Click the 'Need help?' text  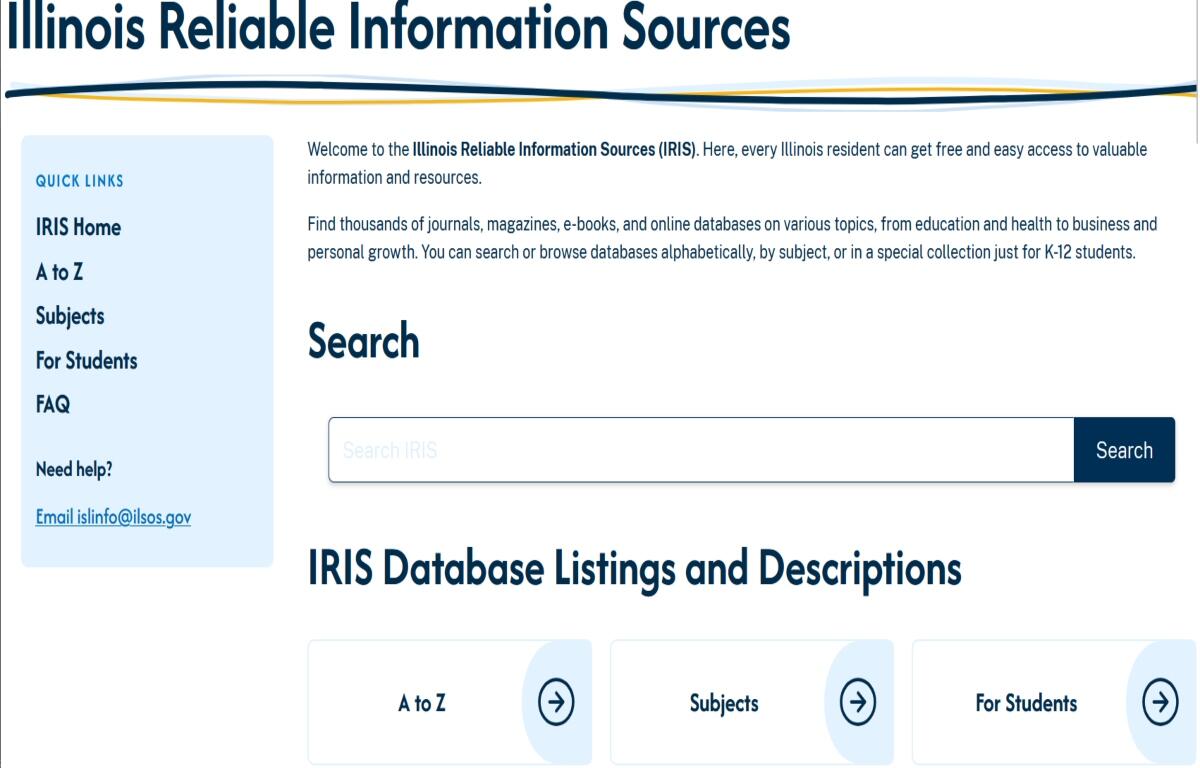pos(74,469)
